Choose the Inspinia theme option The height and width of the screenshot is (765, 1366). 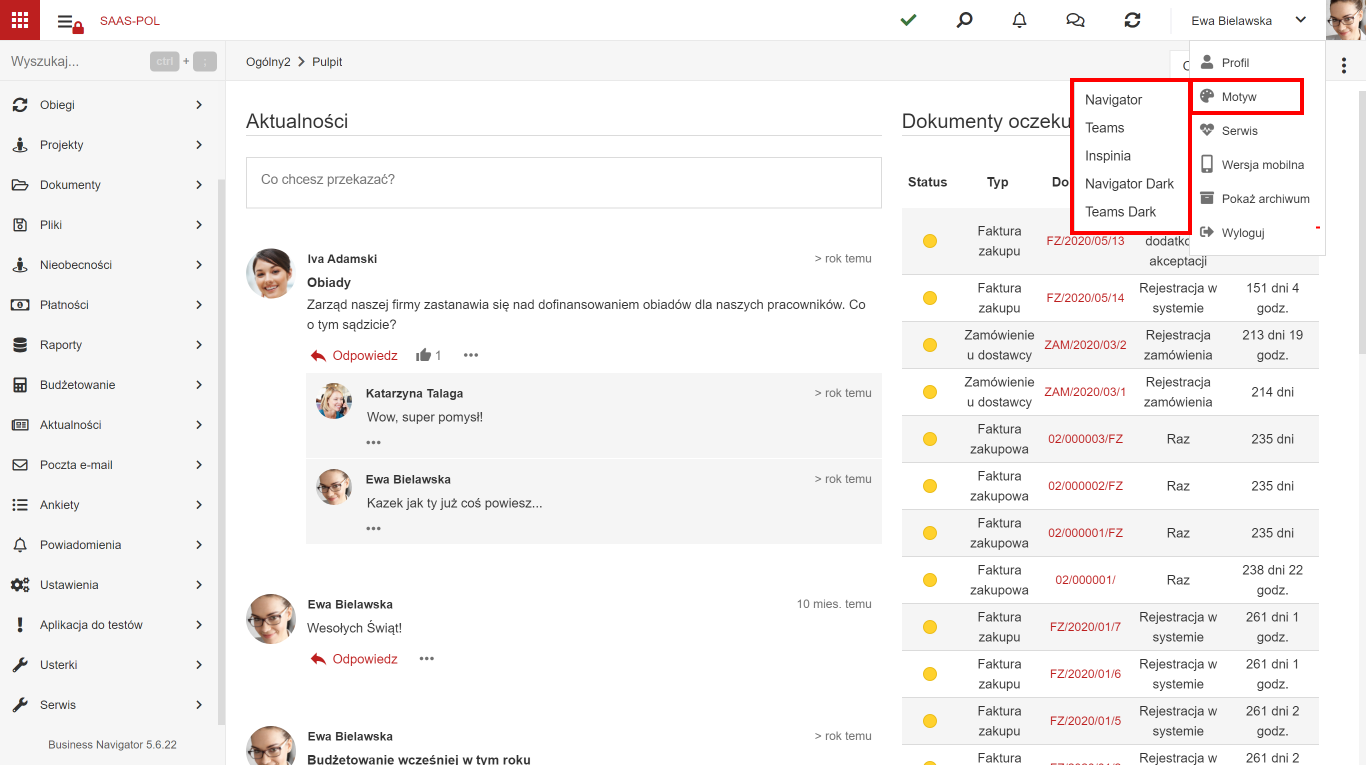pos(1108,156)
